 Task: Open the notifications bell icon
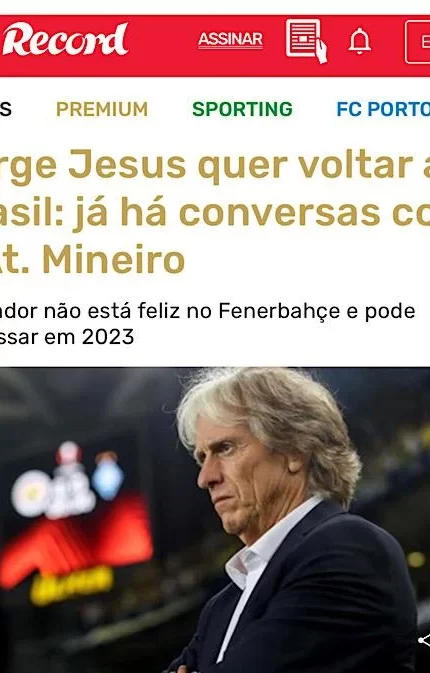pyautogui.click(x=359, y=41)
